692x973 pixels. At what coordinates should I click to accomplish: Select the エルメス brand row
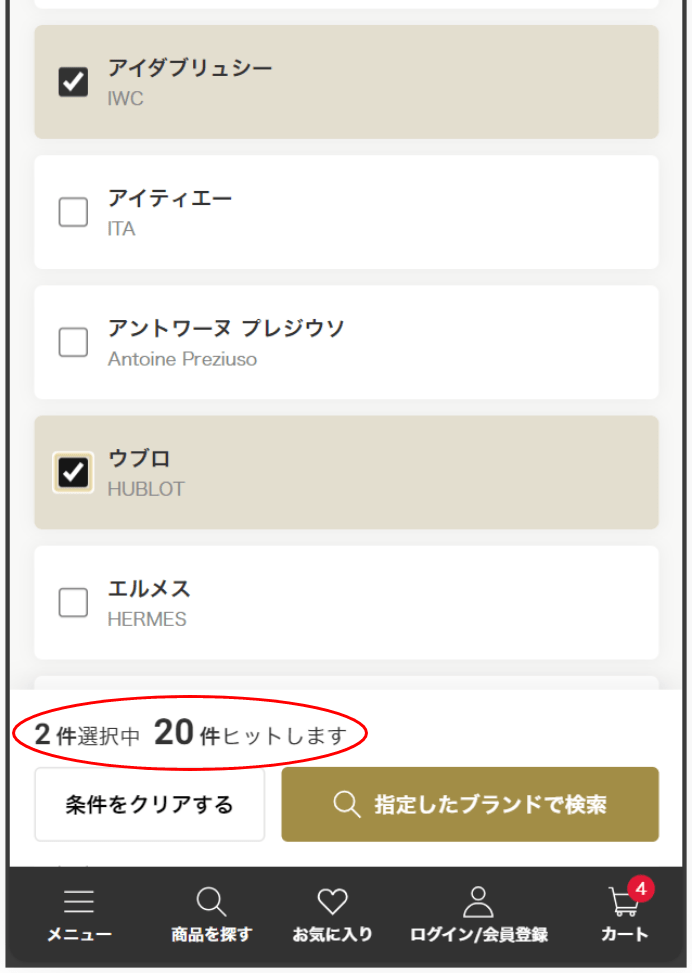pos(346,602)
